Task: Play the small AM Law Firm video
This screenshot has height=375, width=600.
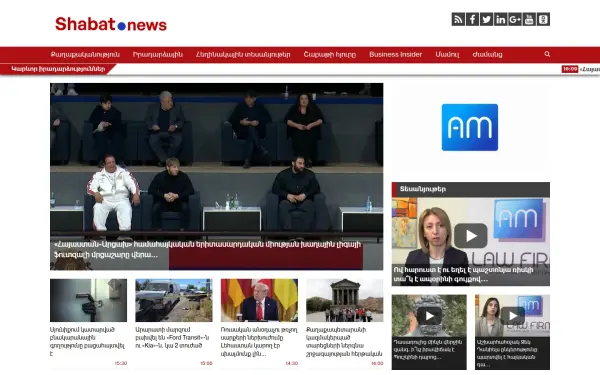Action: (513, 316)
